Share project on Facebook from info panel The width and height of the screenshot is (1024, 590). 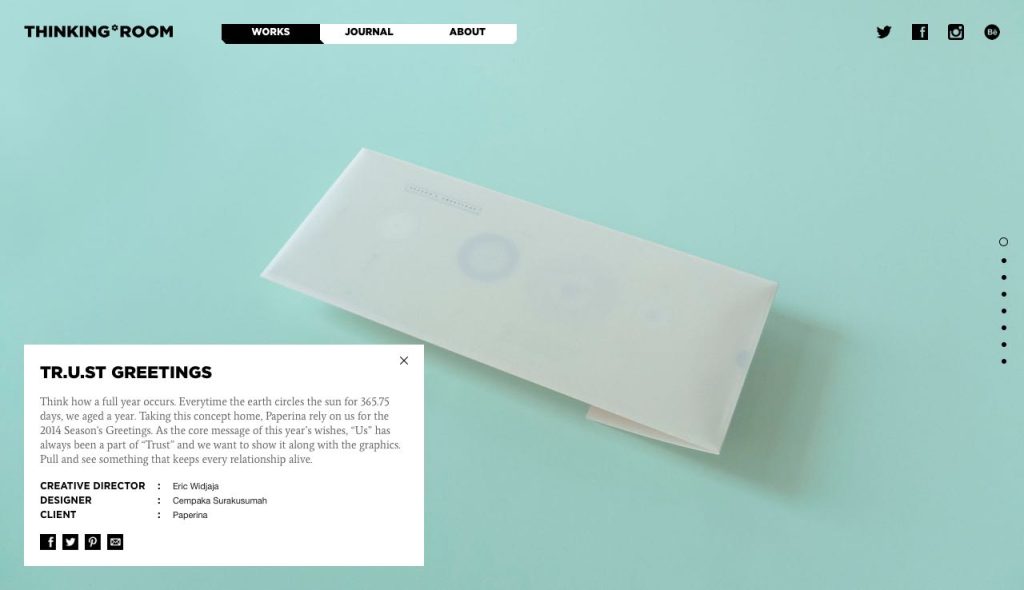[48, 542]
